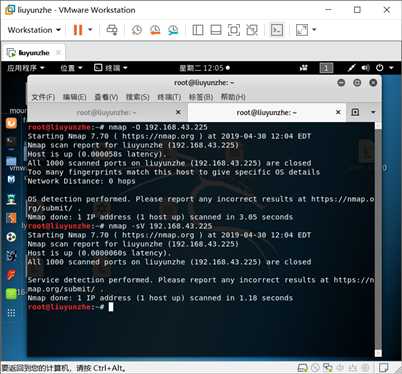Open the console view button

click(277, 30)
